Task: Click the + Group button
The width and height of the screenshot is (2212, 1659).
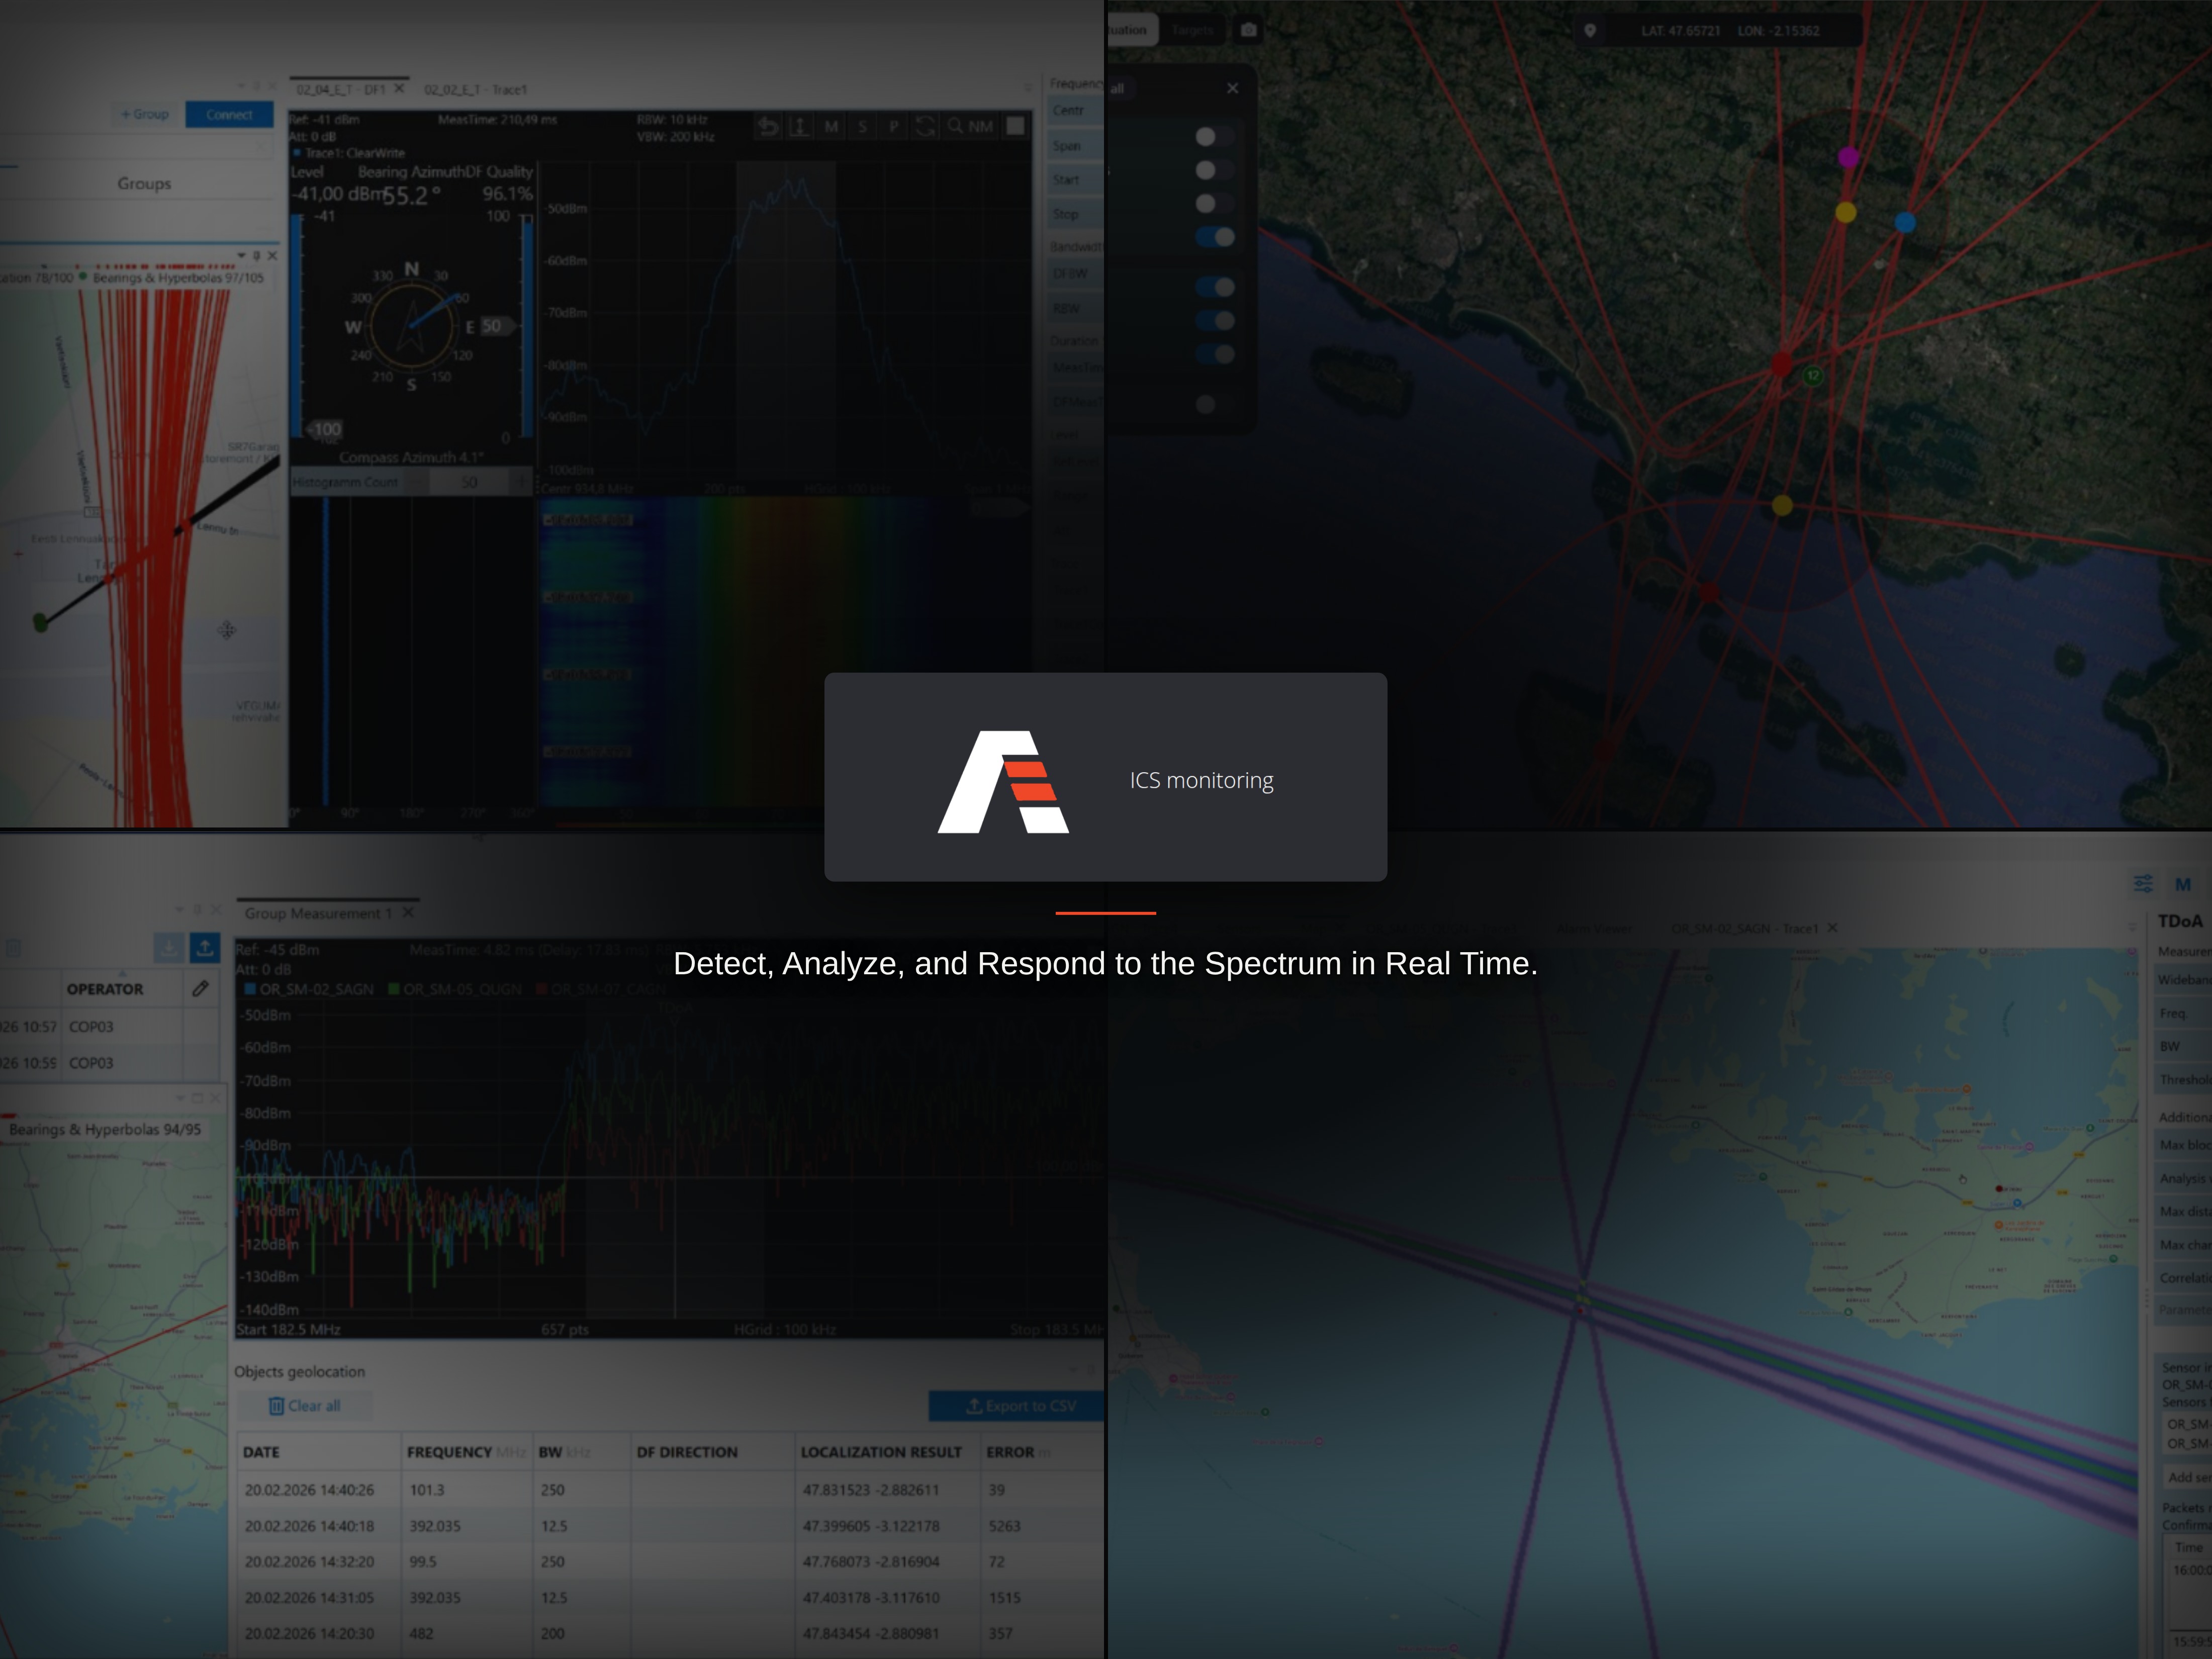Action: [x=145, y=114]
